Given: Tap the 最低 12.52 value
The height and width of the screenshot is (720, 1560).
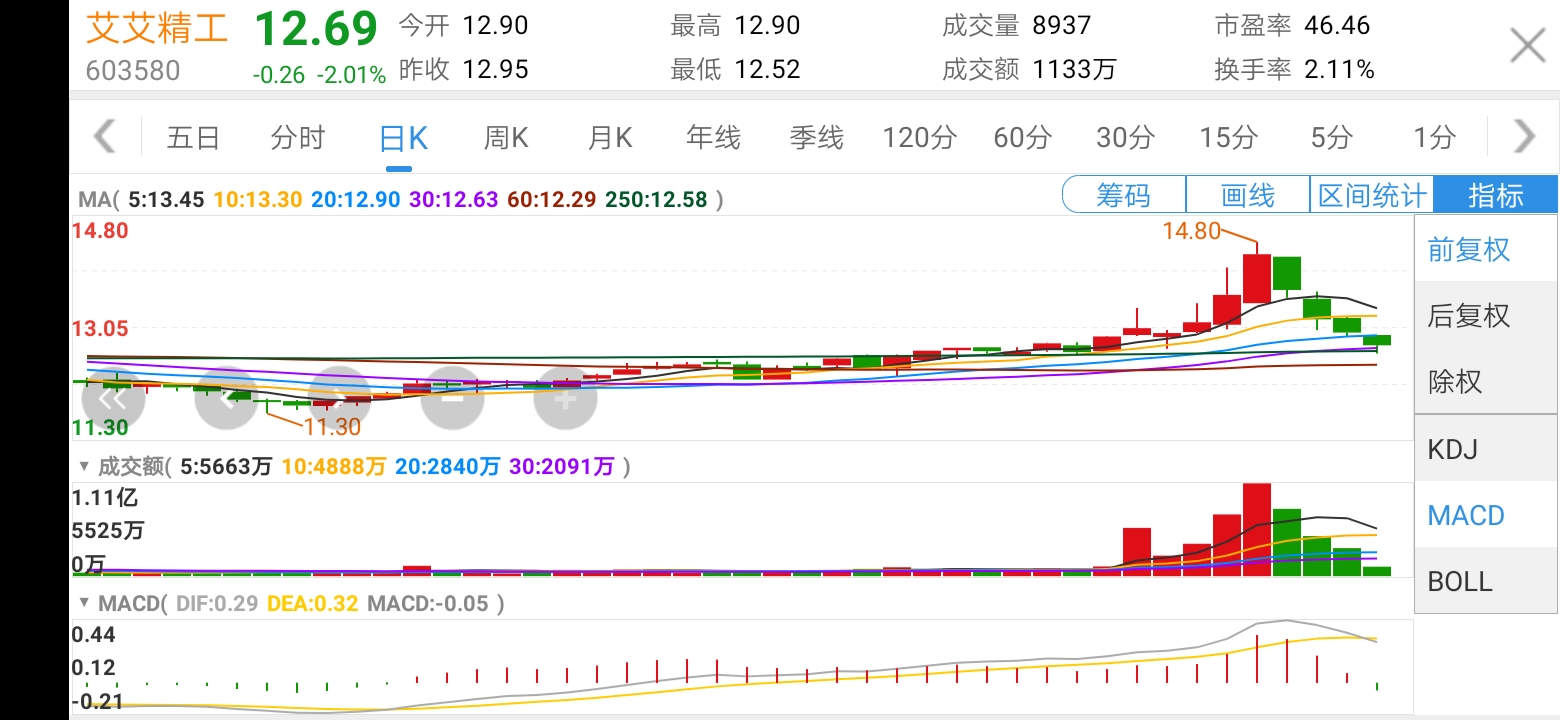Looking at the screenshot, I should coord(767,69).
